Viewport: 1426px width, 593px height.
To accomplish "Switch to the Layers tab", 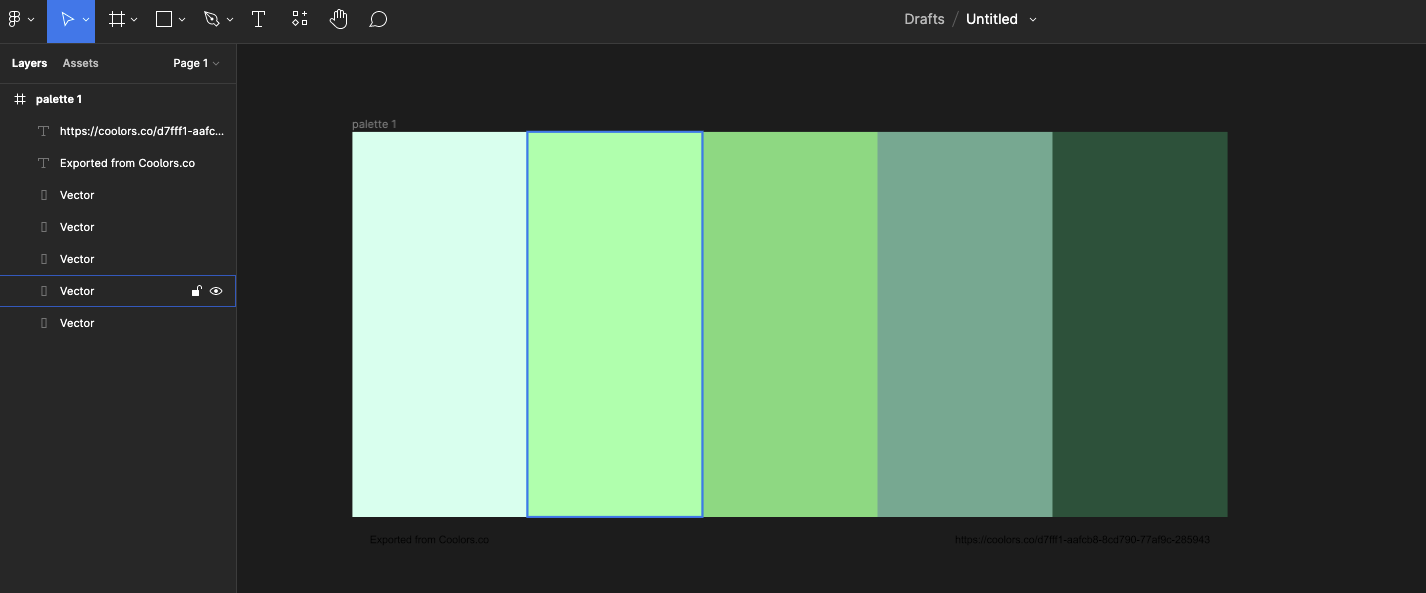I will click(x=29, y=63).
